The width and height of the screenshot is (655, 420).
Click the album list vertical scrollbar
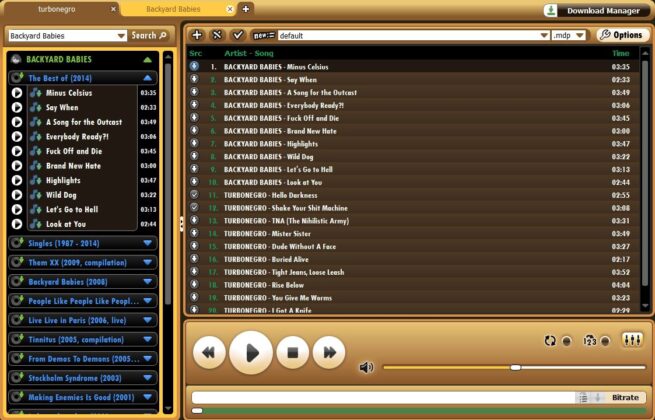(168, 184)
